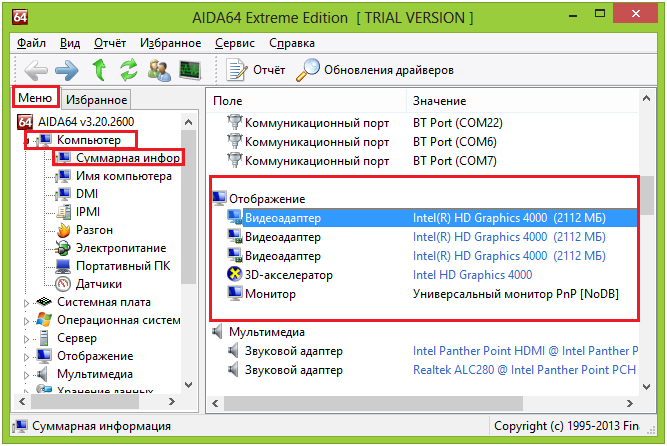Expand the Мультимедиа tree node
The width and height of the screenshot is (667, 446).
click(26, 375)
